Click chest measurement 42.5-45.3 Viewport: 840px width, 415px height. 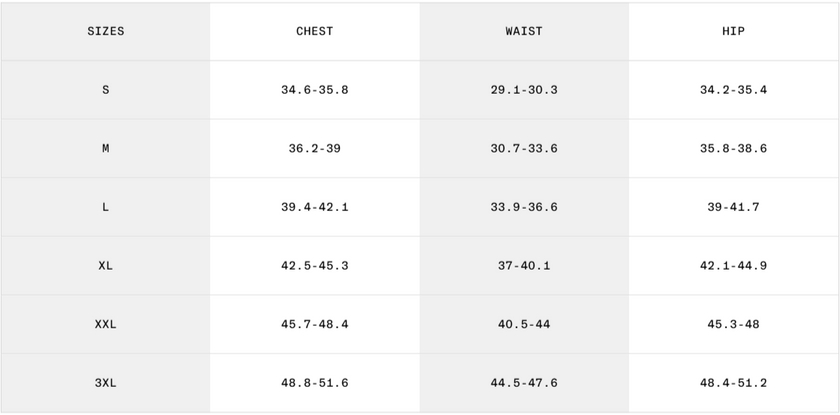[x=314, y=266]
